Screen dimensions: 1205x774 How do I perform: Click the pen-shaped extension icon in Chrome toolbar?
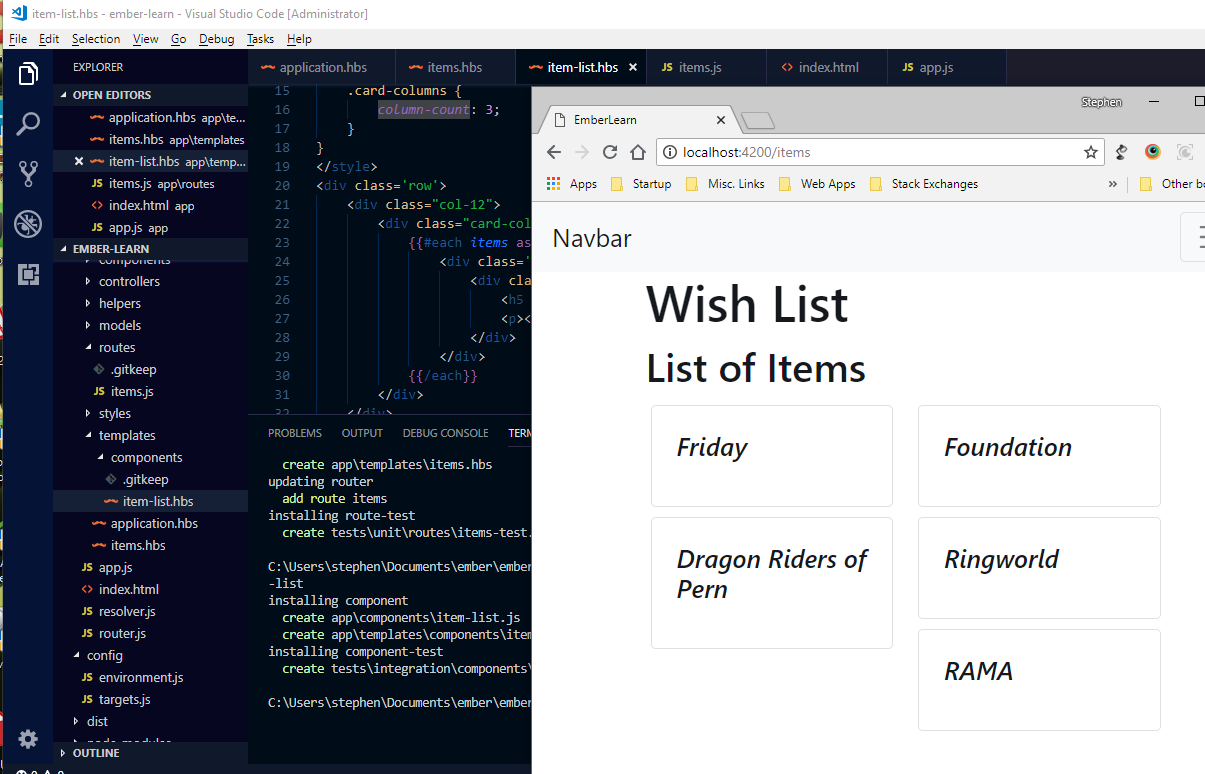[x=1121, y=152]
